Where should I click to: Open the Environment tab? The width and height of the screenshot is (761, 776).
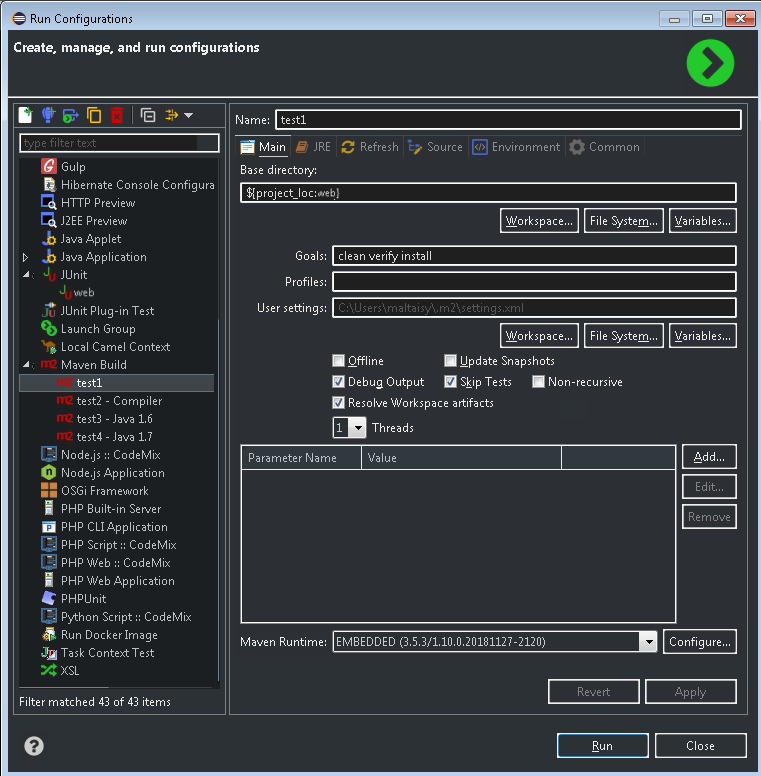(515, 147)
